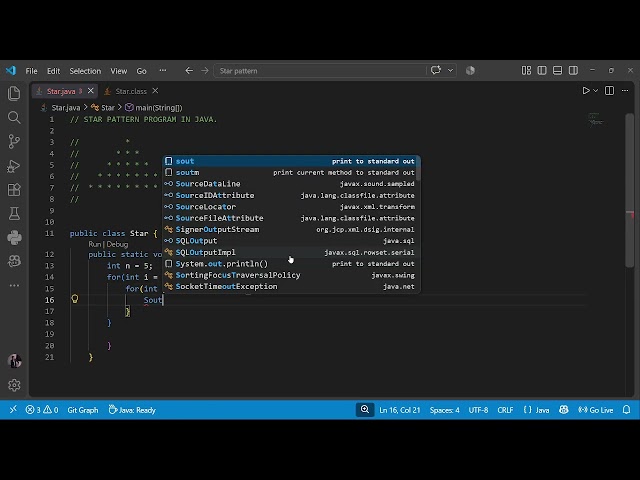
Task: Change encoding via UTF-8
Action: click(x=478, y=410)
